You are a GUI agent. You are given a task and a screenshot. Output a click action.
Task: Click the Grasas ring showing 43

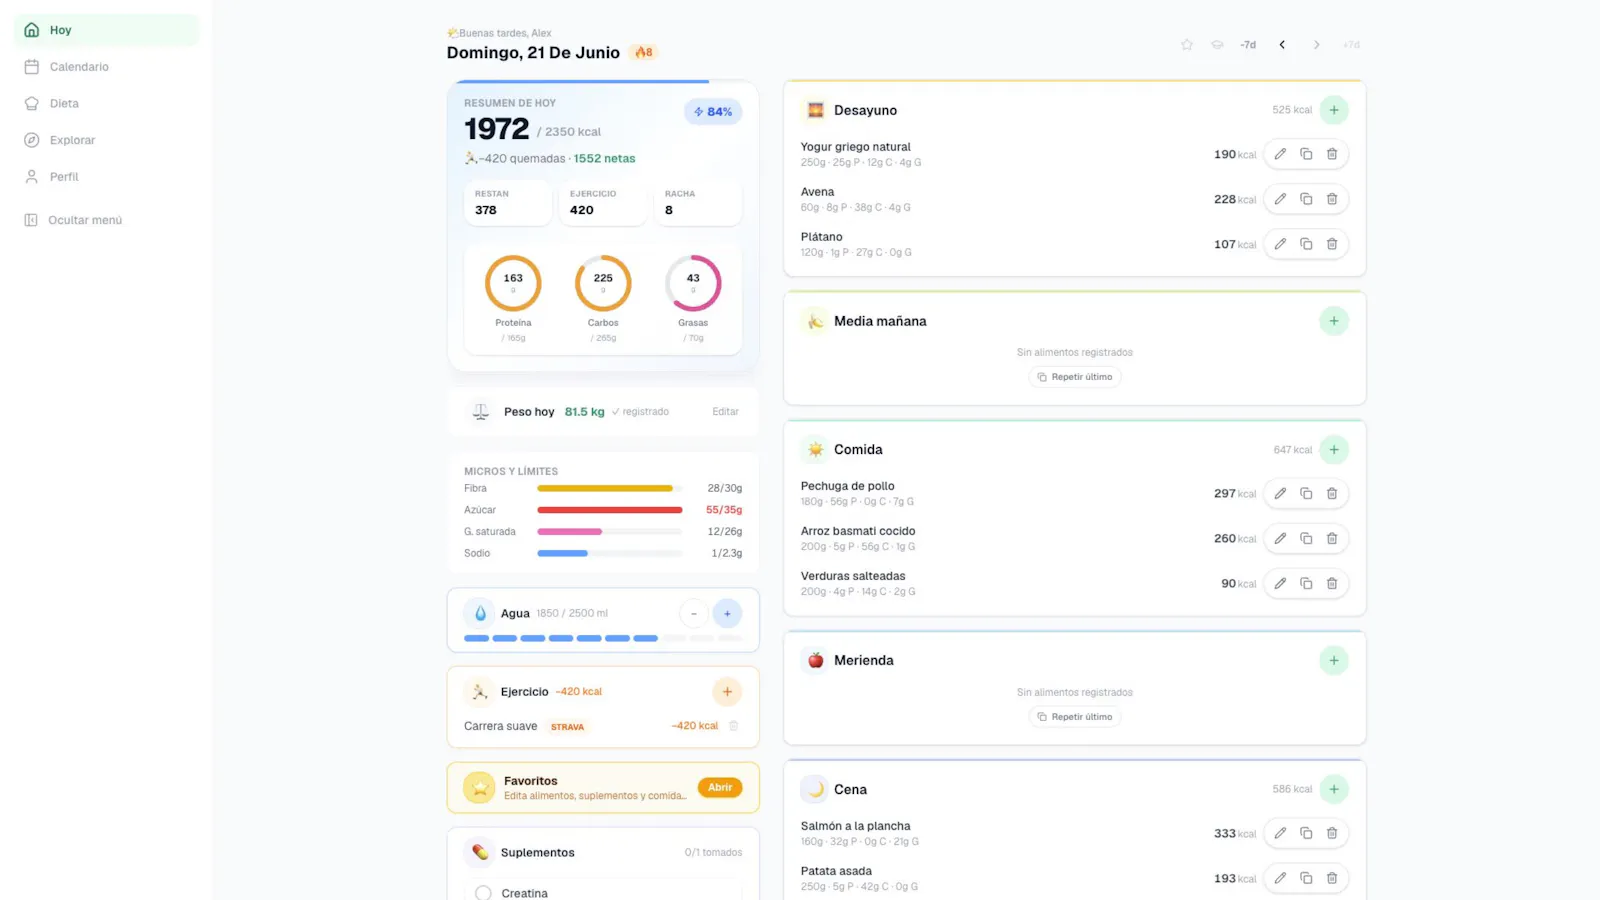(693, 284)
